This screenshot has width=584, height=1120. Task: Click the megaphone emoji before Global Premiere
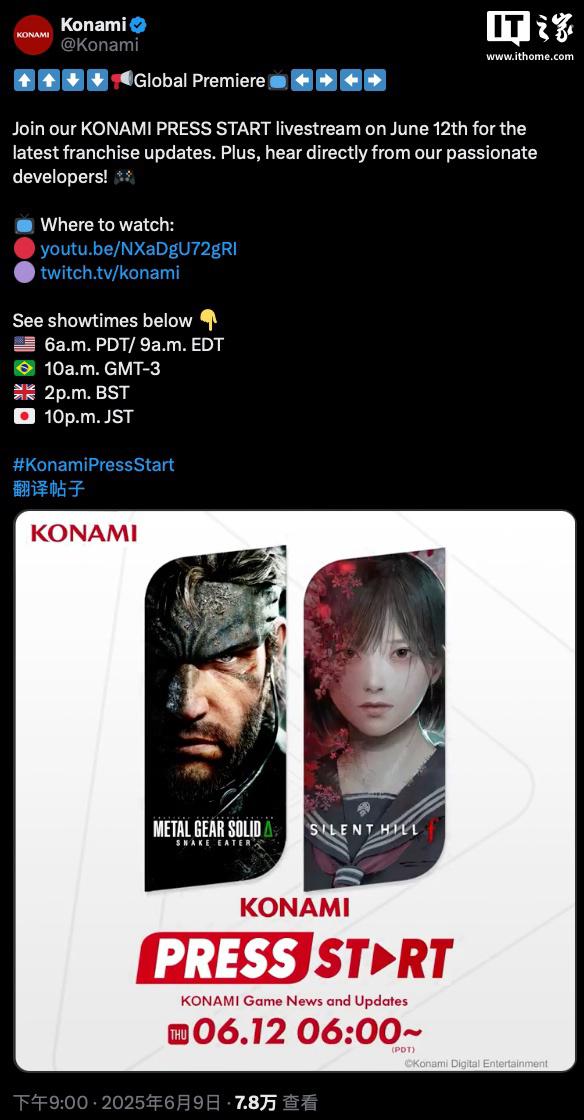tap(121, 81)
